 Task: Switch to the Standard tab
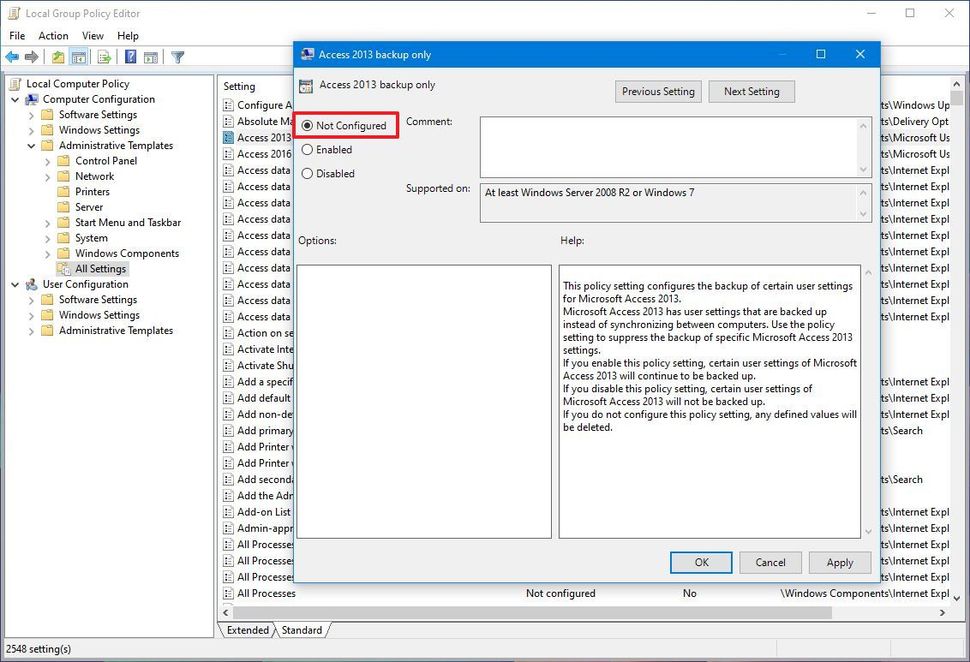coord(303,630)
